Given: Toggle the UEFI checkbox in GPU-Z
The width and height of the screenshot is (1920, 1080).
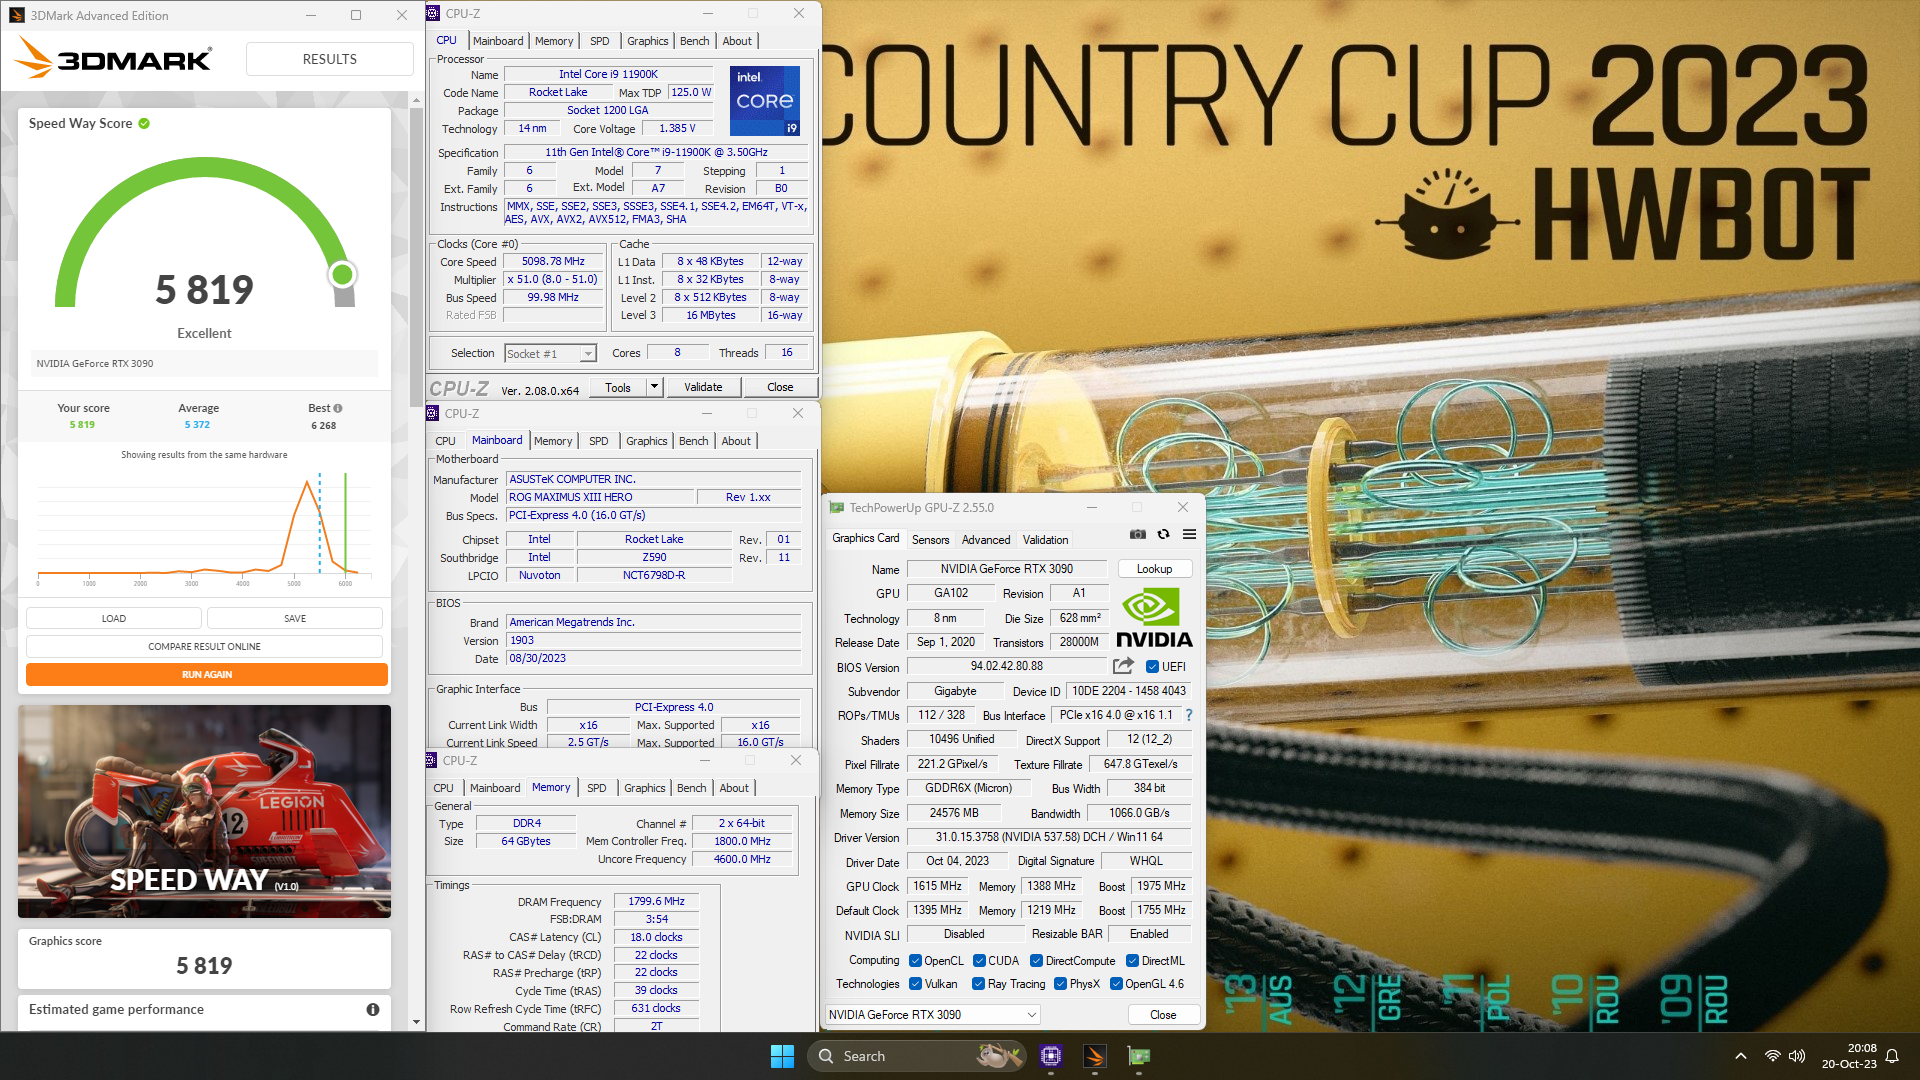Looking at the screenshot, I should pyautogui.click(x=1152, y=667).
